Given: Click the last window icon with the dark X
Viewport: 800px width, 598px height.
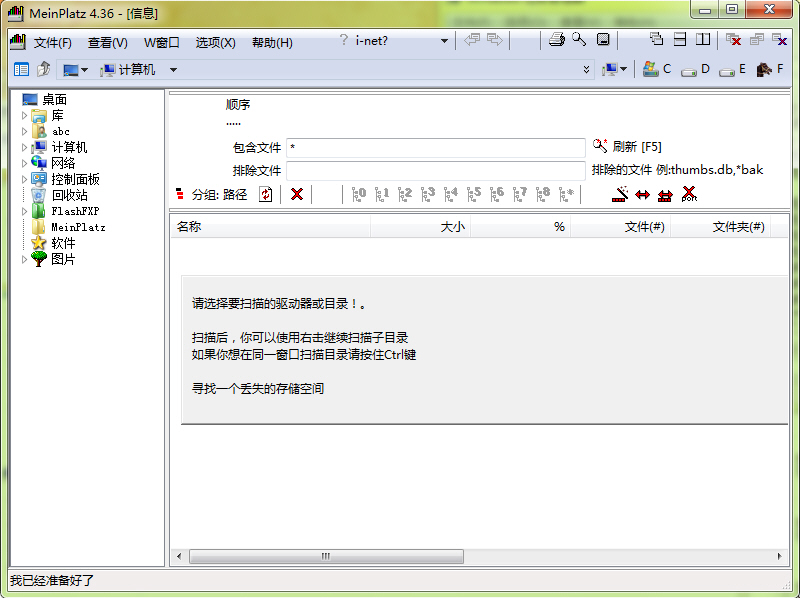Looking at the screenshot, I should click(780, 39).
